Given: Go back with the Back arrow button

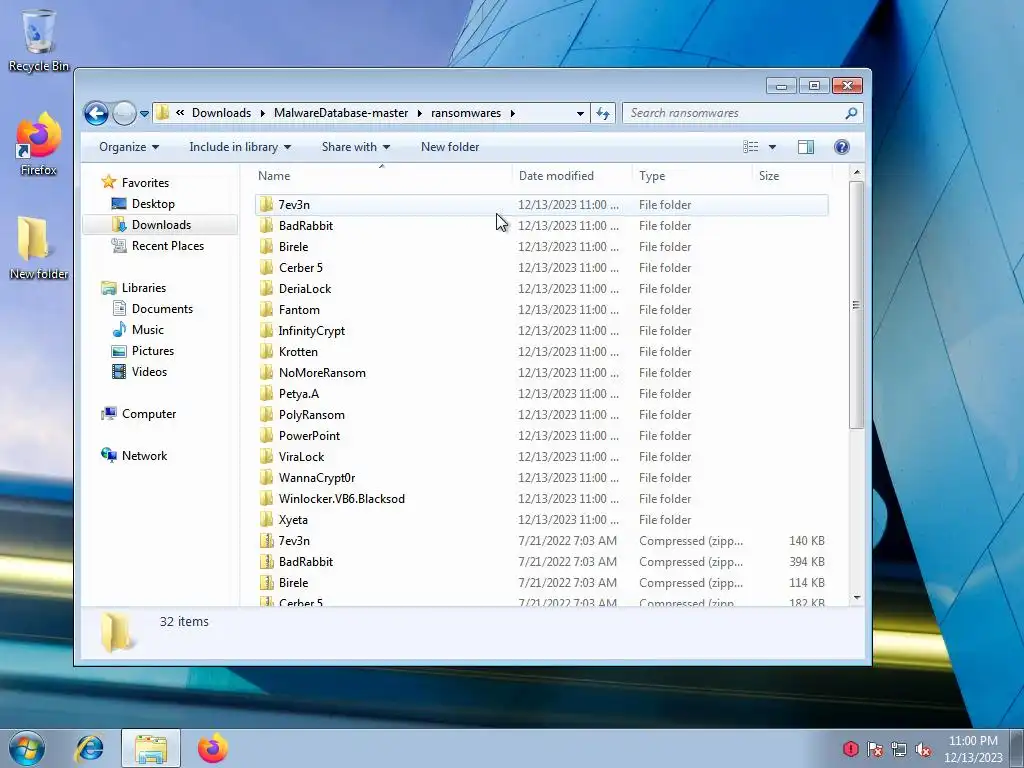Looking at the screenshot, I should [96, 114].
